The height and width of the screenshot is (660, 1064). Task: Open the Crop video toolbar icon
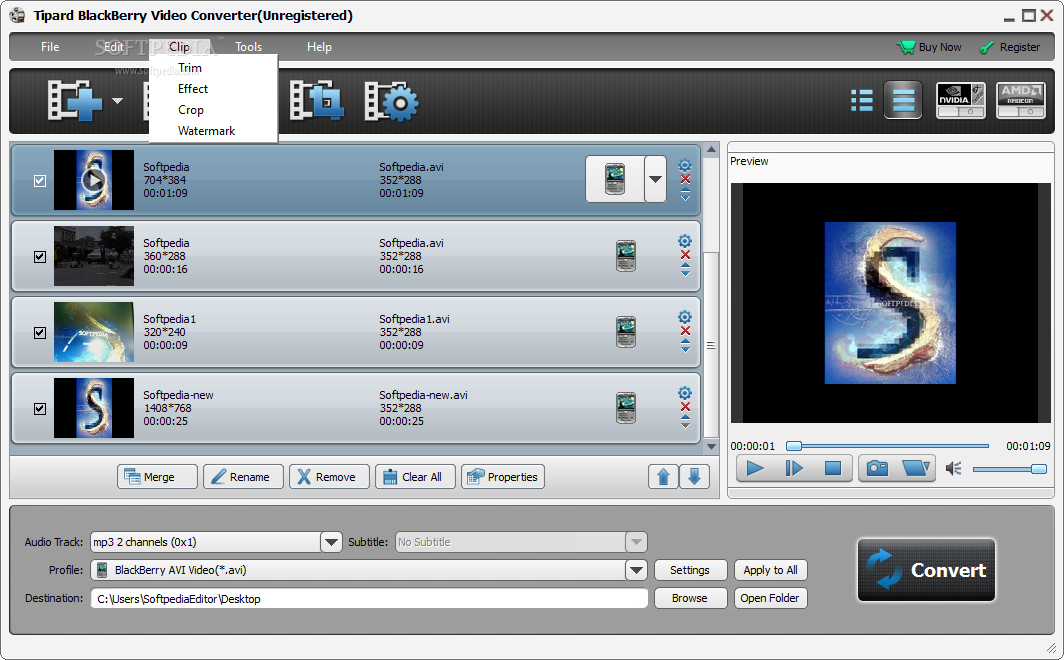click(316, 100)
